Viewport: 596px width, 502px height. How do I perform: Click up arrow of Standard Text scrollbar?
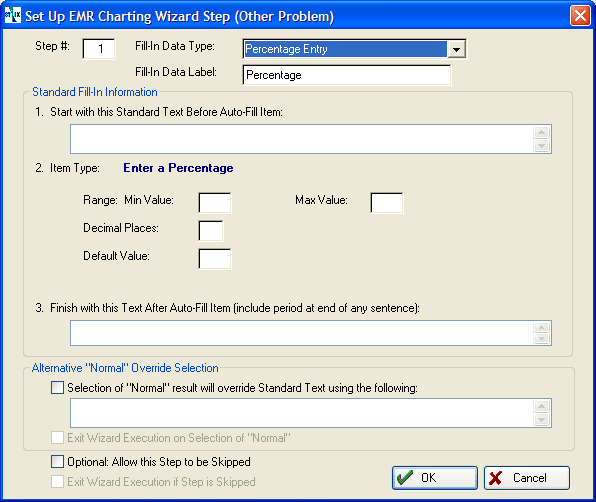542,132
